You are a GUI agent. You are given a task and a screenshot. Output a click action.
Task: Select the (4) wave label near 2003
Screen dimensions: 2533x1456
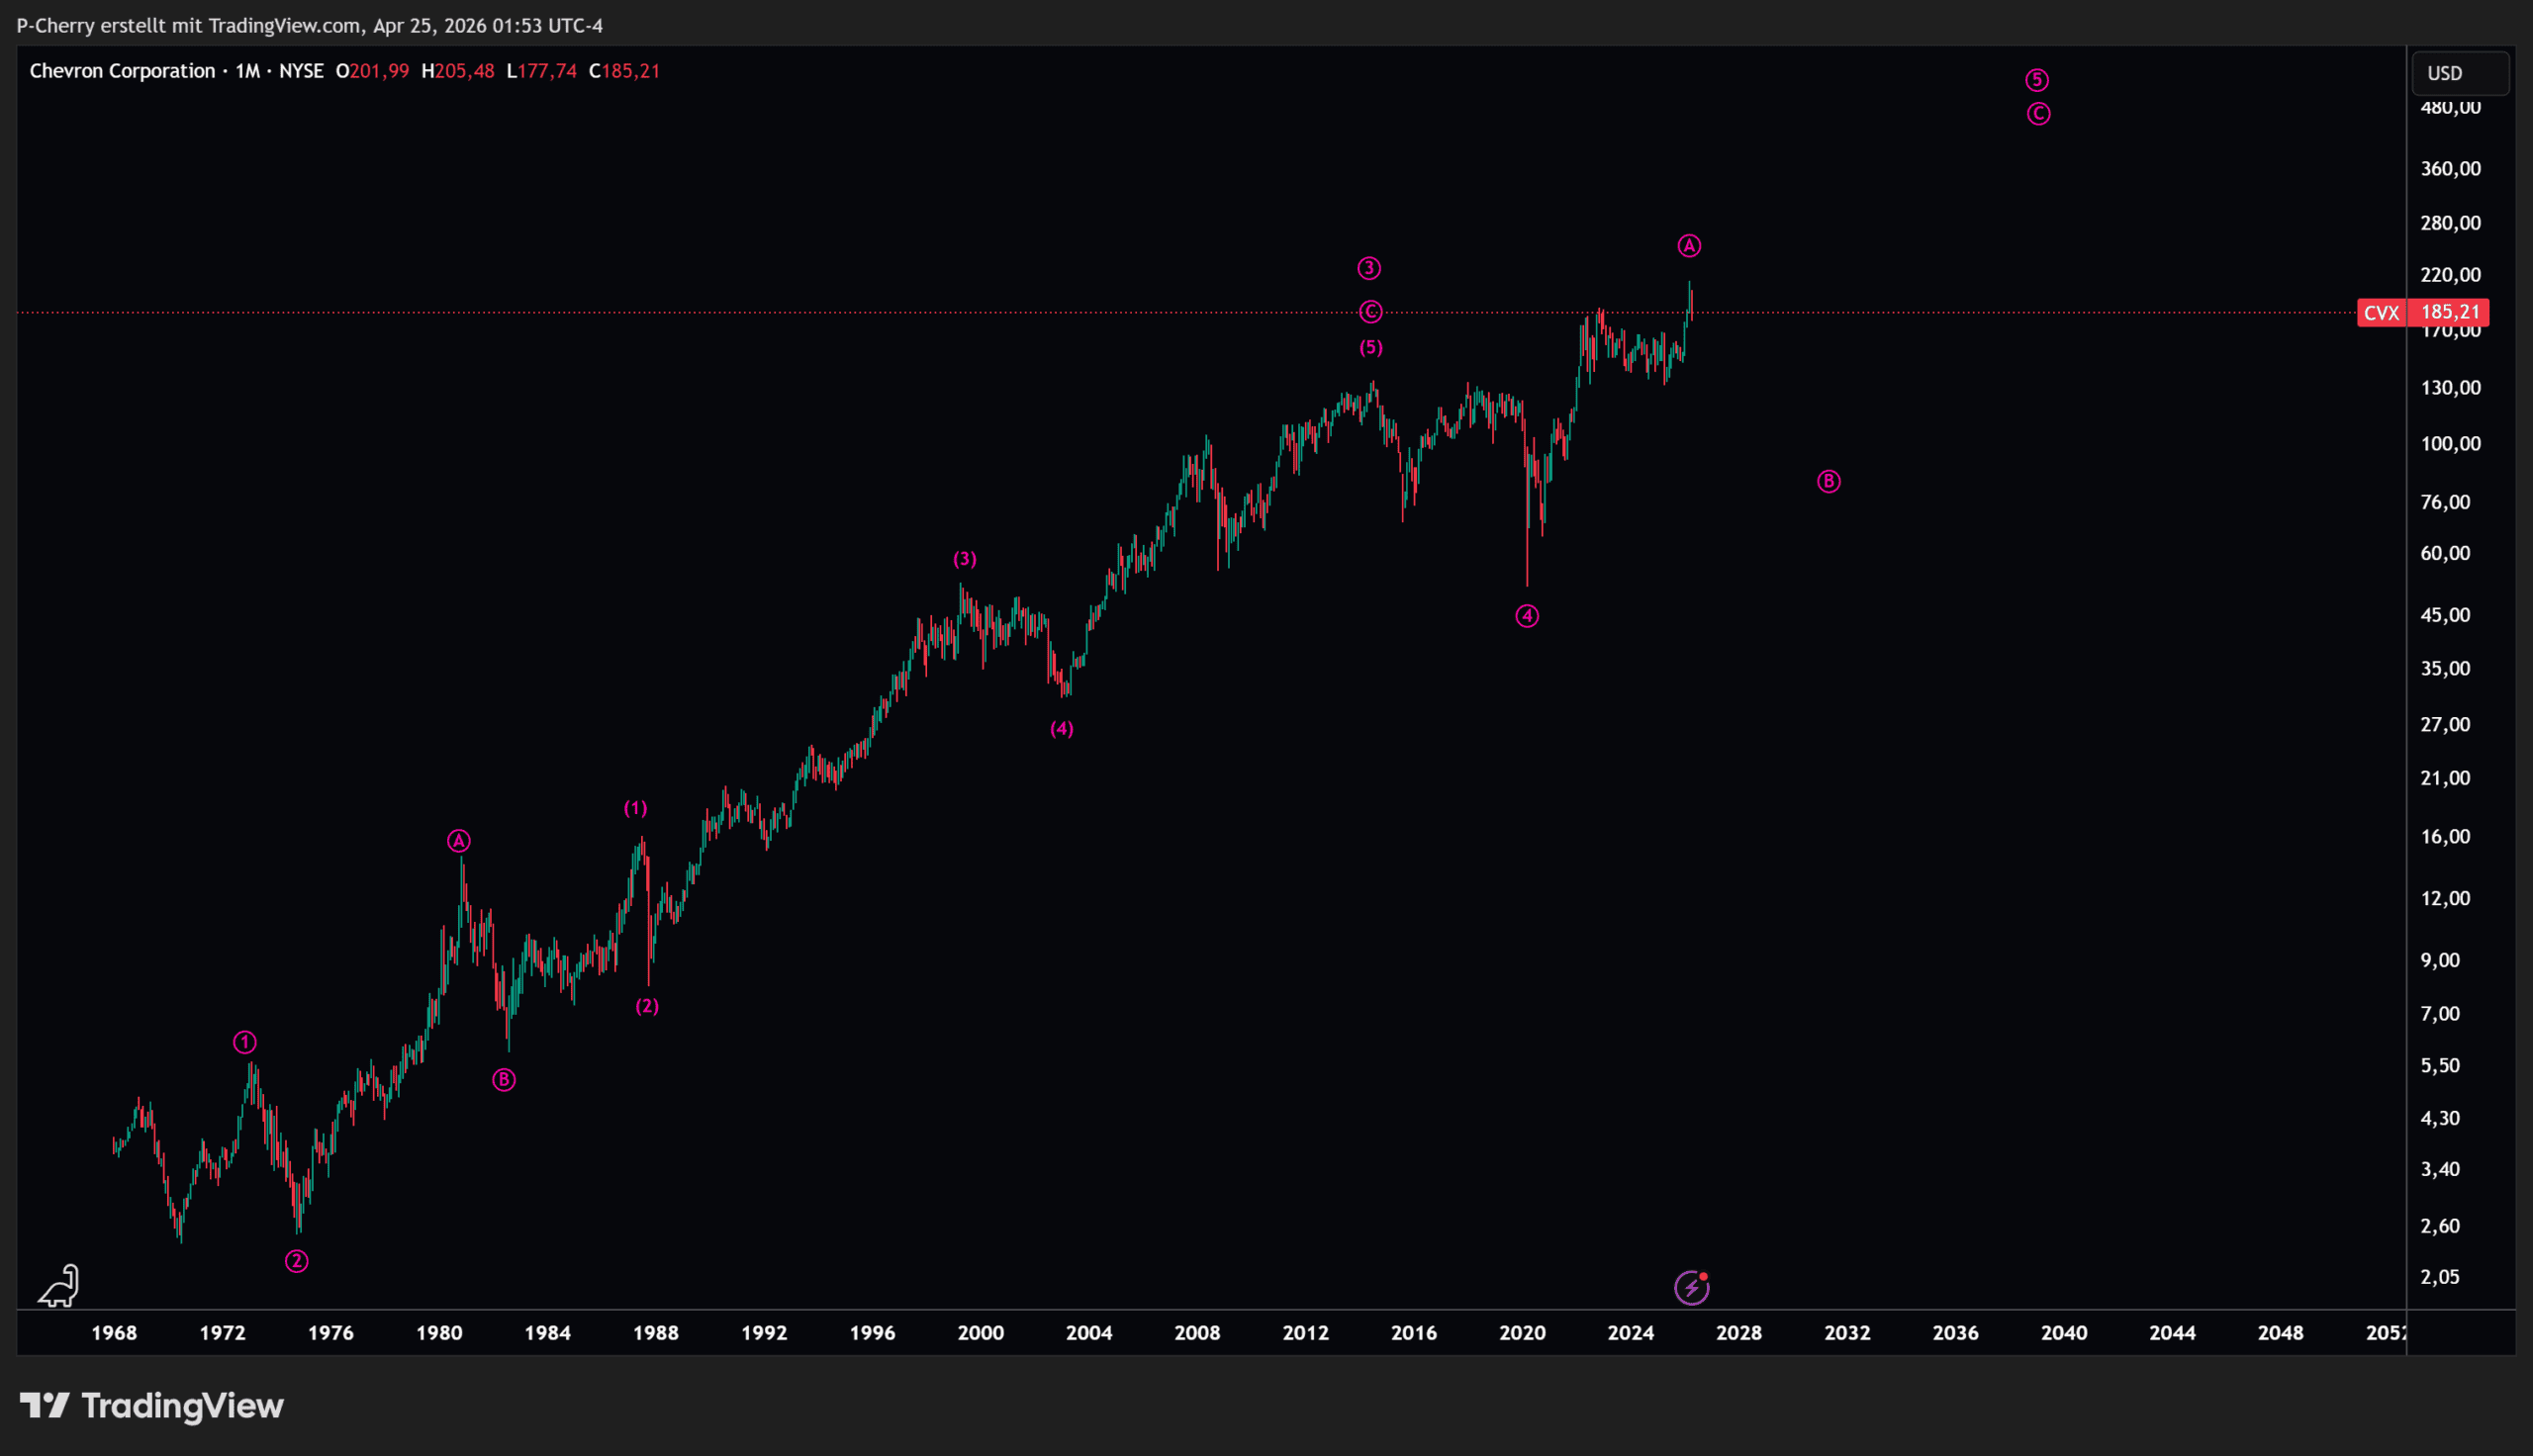[x=1061, y=729]
